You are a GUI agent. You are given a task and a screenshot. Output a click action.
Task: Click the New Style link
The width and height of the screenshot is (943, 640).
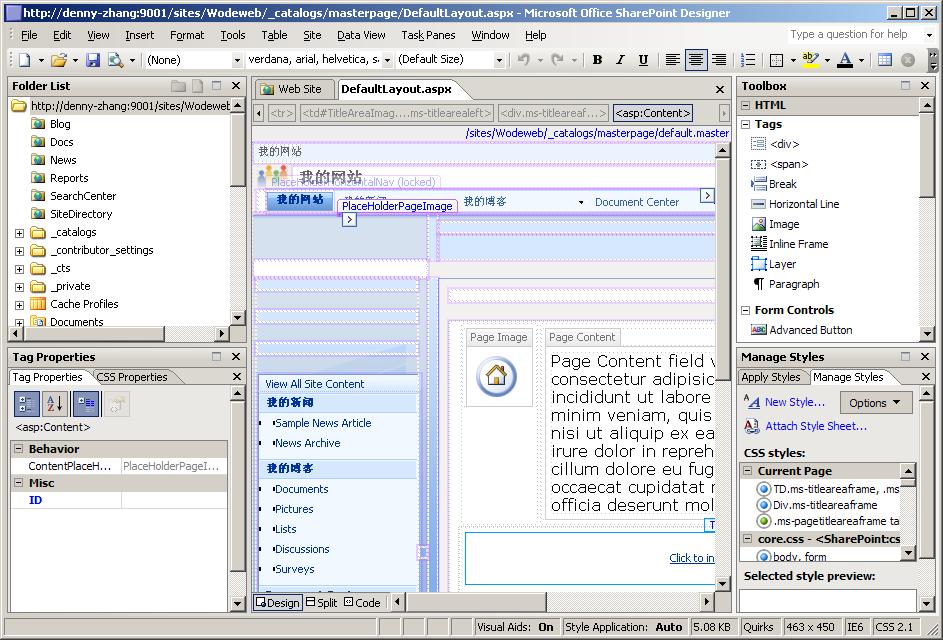[x=794, y=402]
